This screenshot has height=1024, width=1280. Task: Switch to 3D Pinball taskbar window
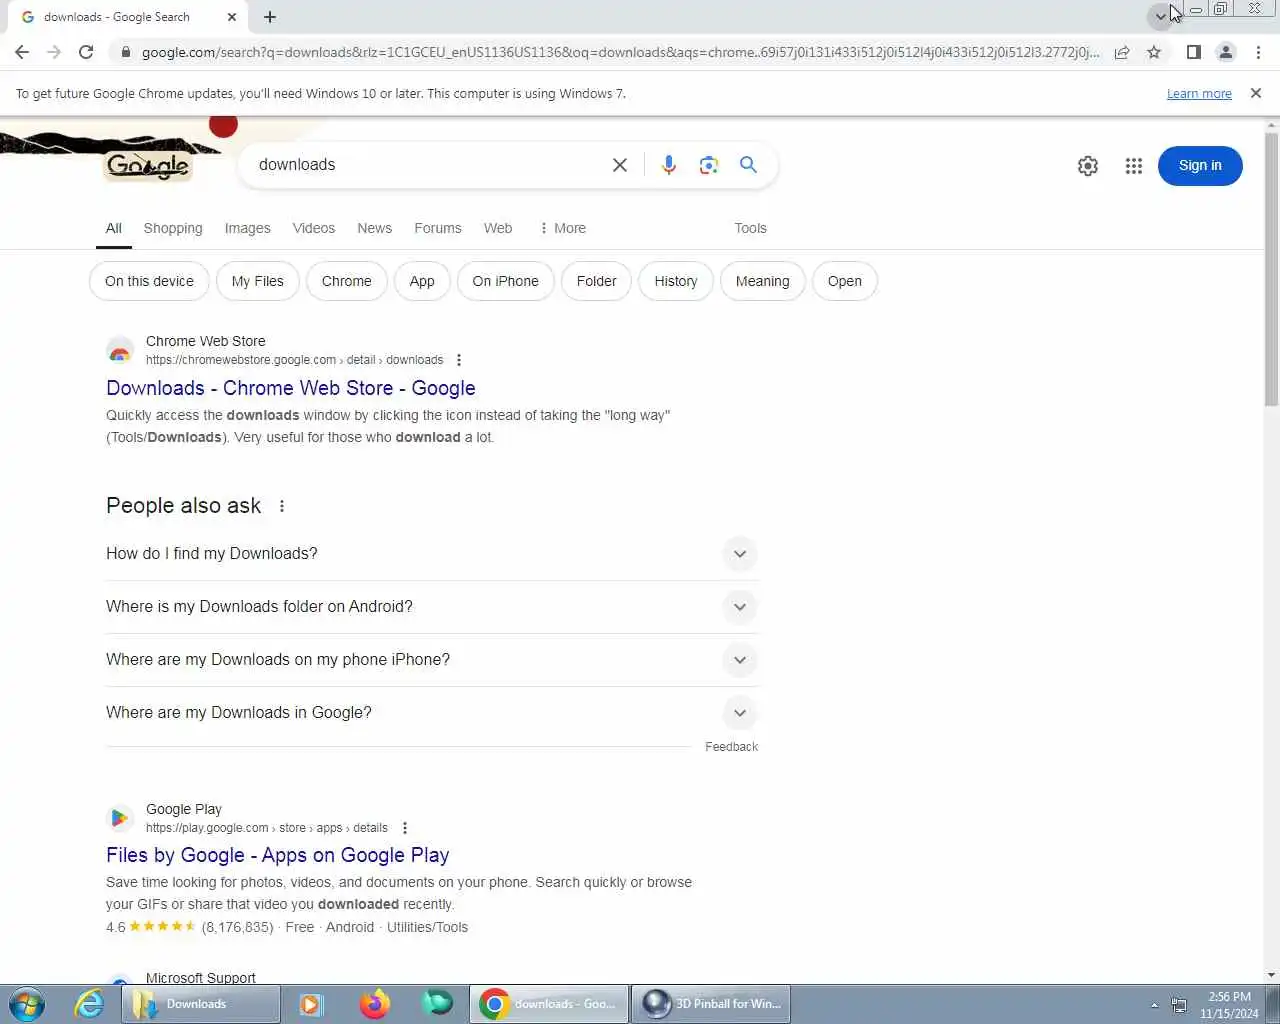[711, 1004]
